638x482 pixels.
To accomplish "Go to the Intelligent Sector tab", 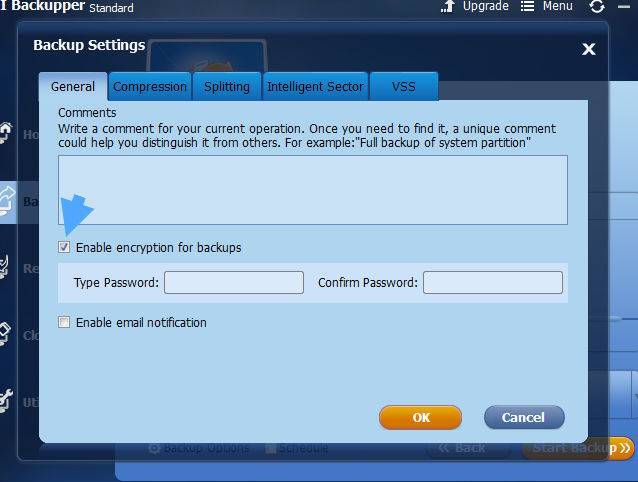I will pos(315,86).
